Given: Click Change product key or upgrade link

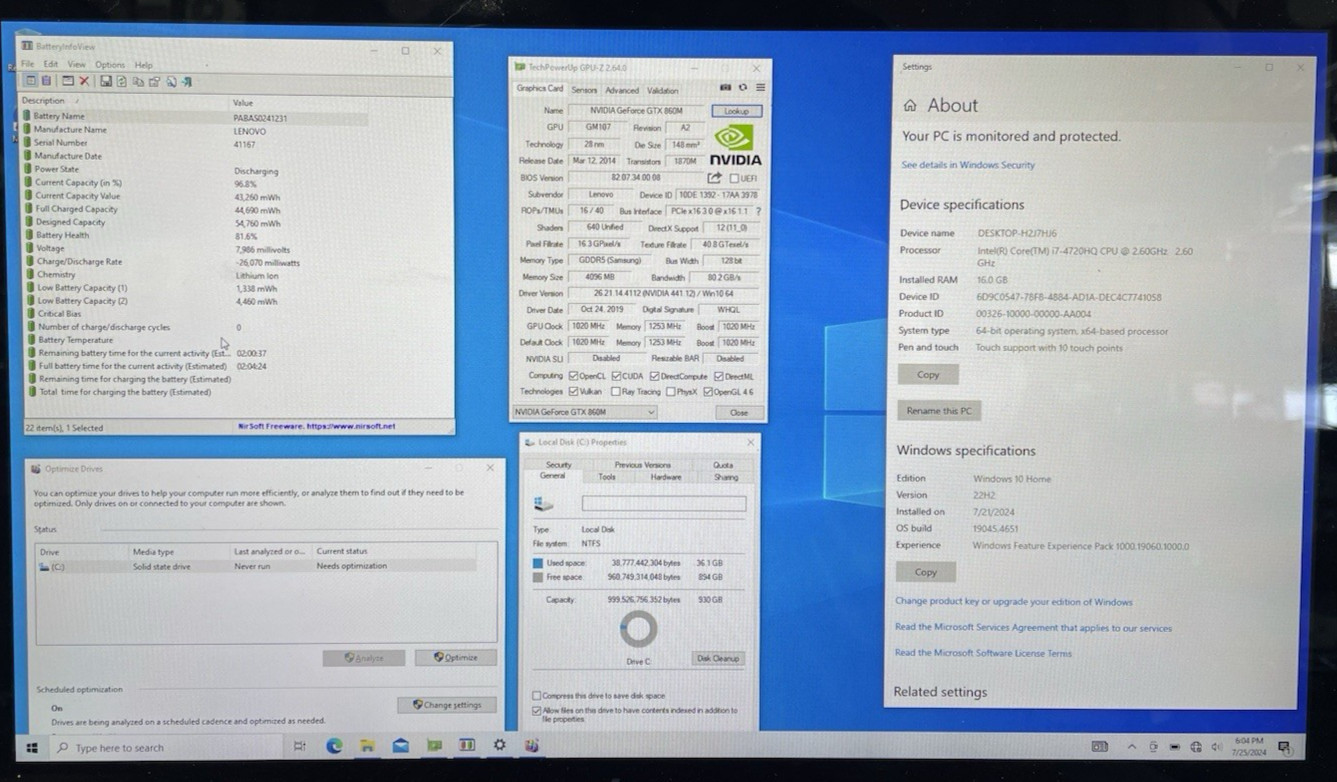Looking at the screenshot, I should [1014, 602].
